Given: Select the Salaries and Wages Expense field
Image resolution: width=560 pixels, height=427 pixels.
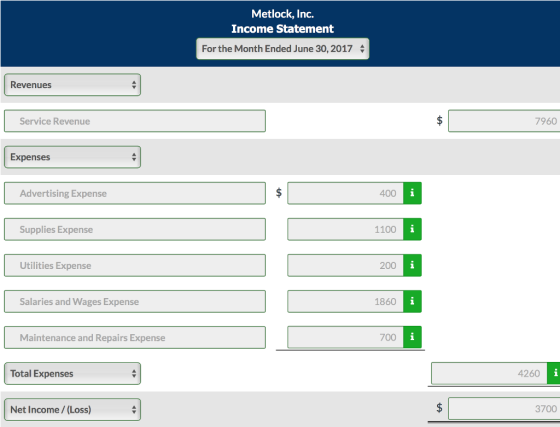Looking at the screenshot, I should click(x=135, y=301).
